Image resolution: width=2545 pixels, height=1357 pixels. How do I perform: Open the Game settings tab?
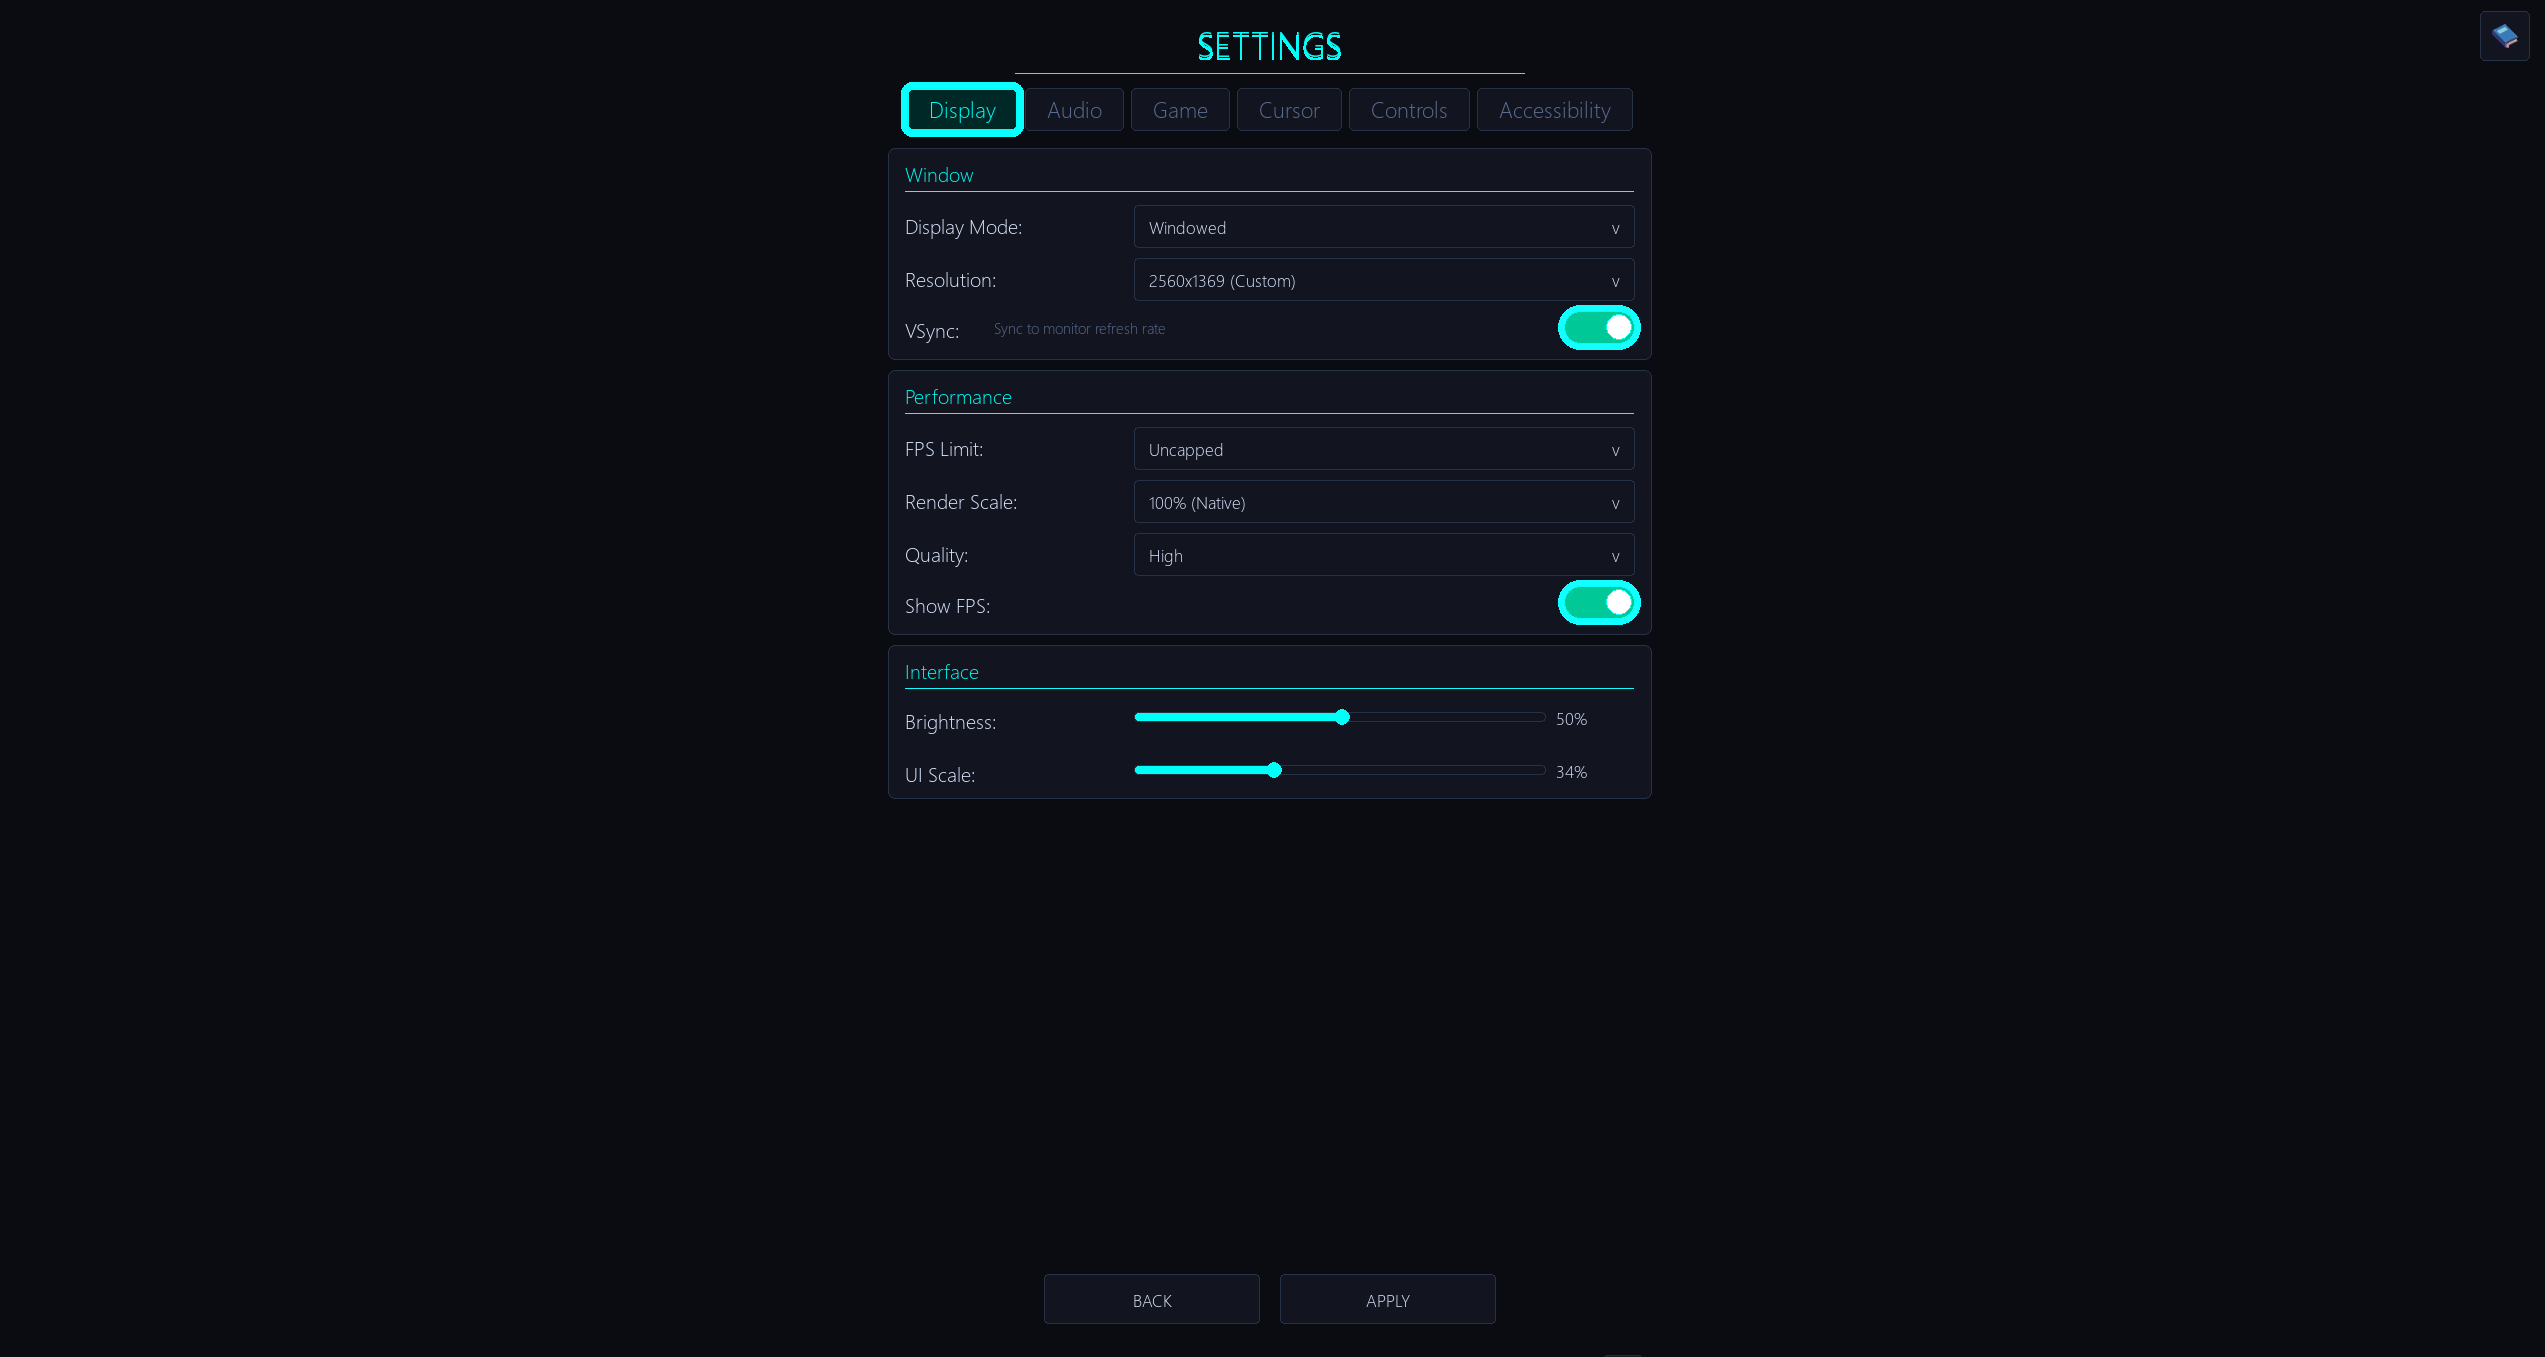1180,110
